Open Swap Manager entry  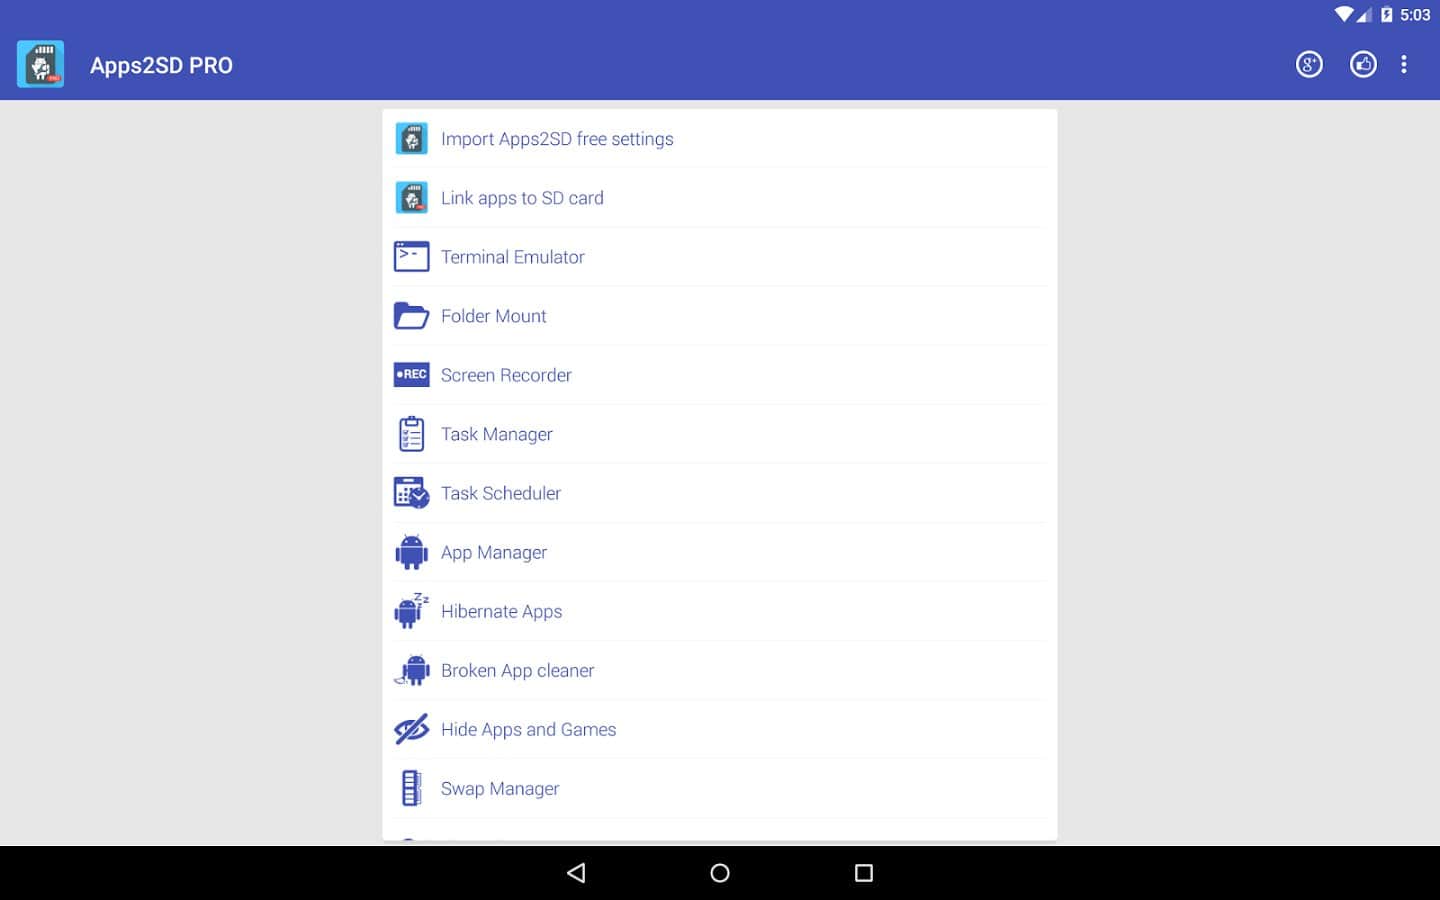[500, 788]
